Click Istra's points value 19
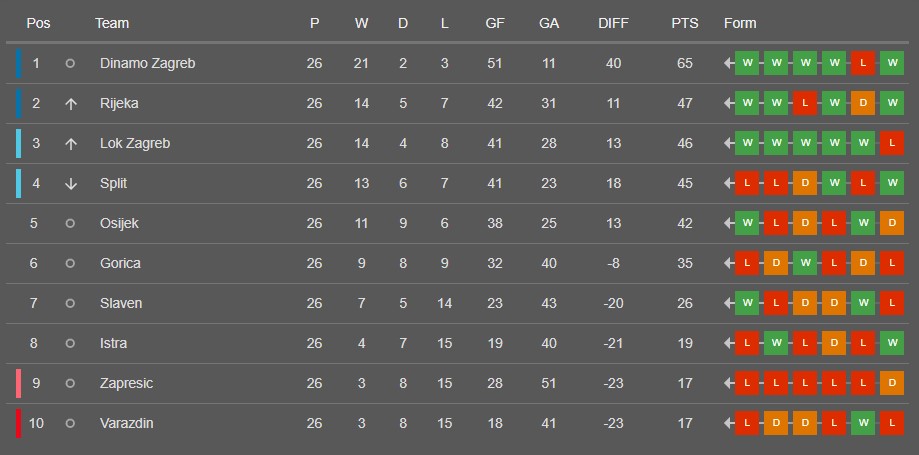The width and height of the screenshot is (919, 455). click(685, 344)
